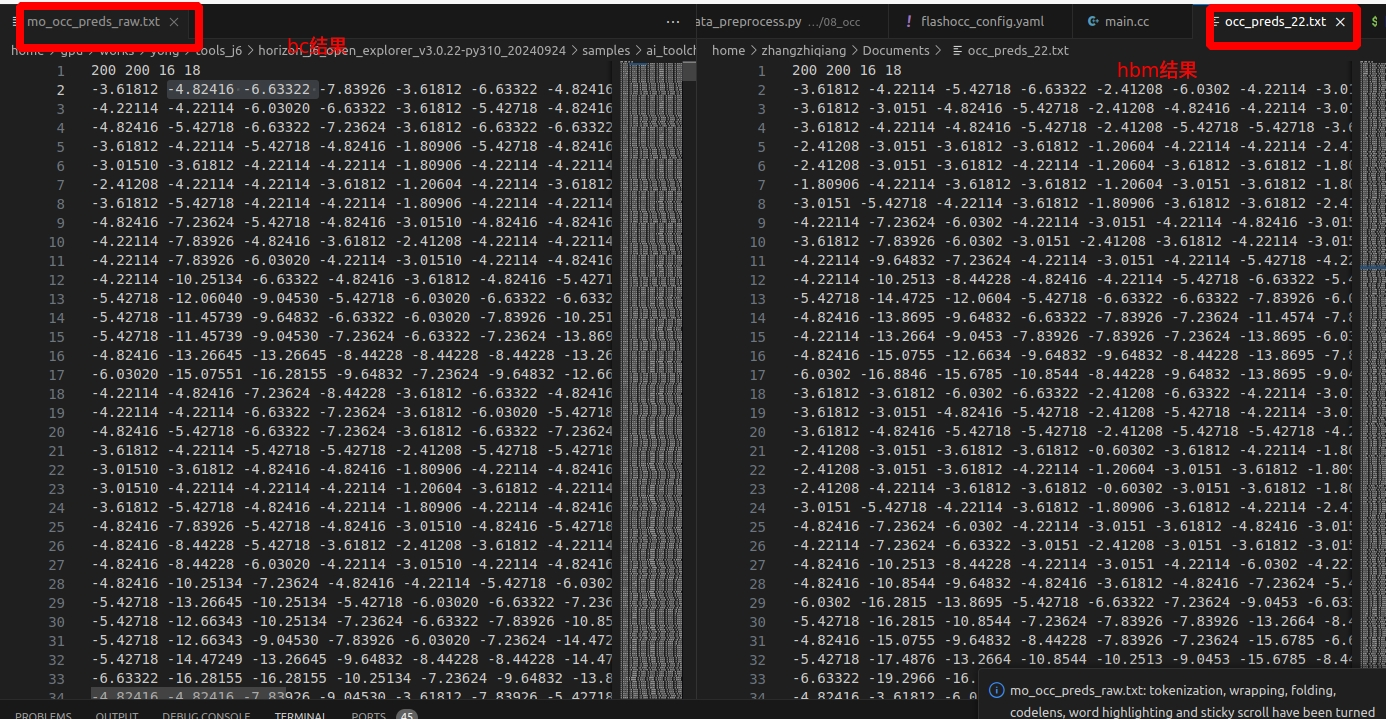This screenshot has width=1386, height=719.
Task: Click the YAML icon on flashocc_config.yaml tab
Action: [908, 22]
